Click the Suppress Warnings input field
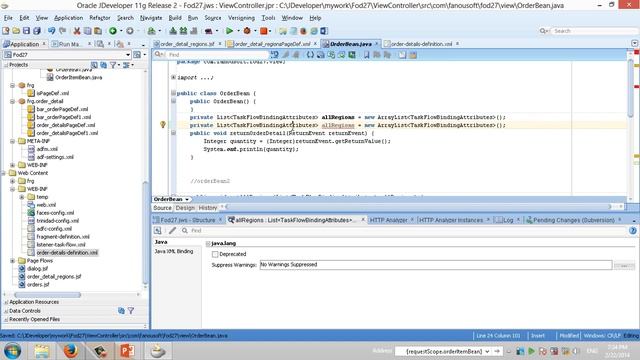Image resolution: width=640 pixels, height=360 pixels. click(x=436, y=265)
